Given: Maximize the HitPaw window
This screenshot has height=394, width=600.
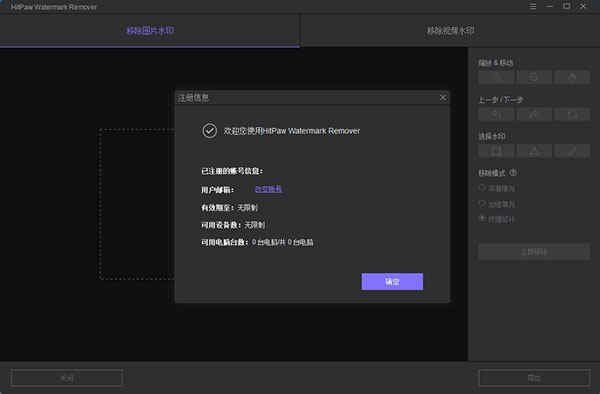Looking at the screenshot, I should pyautogui.click(x=566, y=6).
